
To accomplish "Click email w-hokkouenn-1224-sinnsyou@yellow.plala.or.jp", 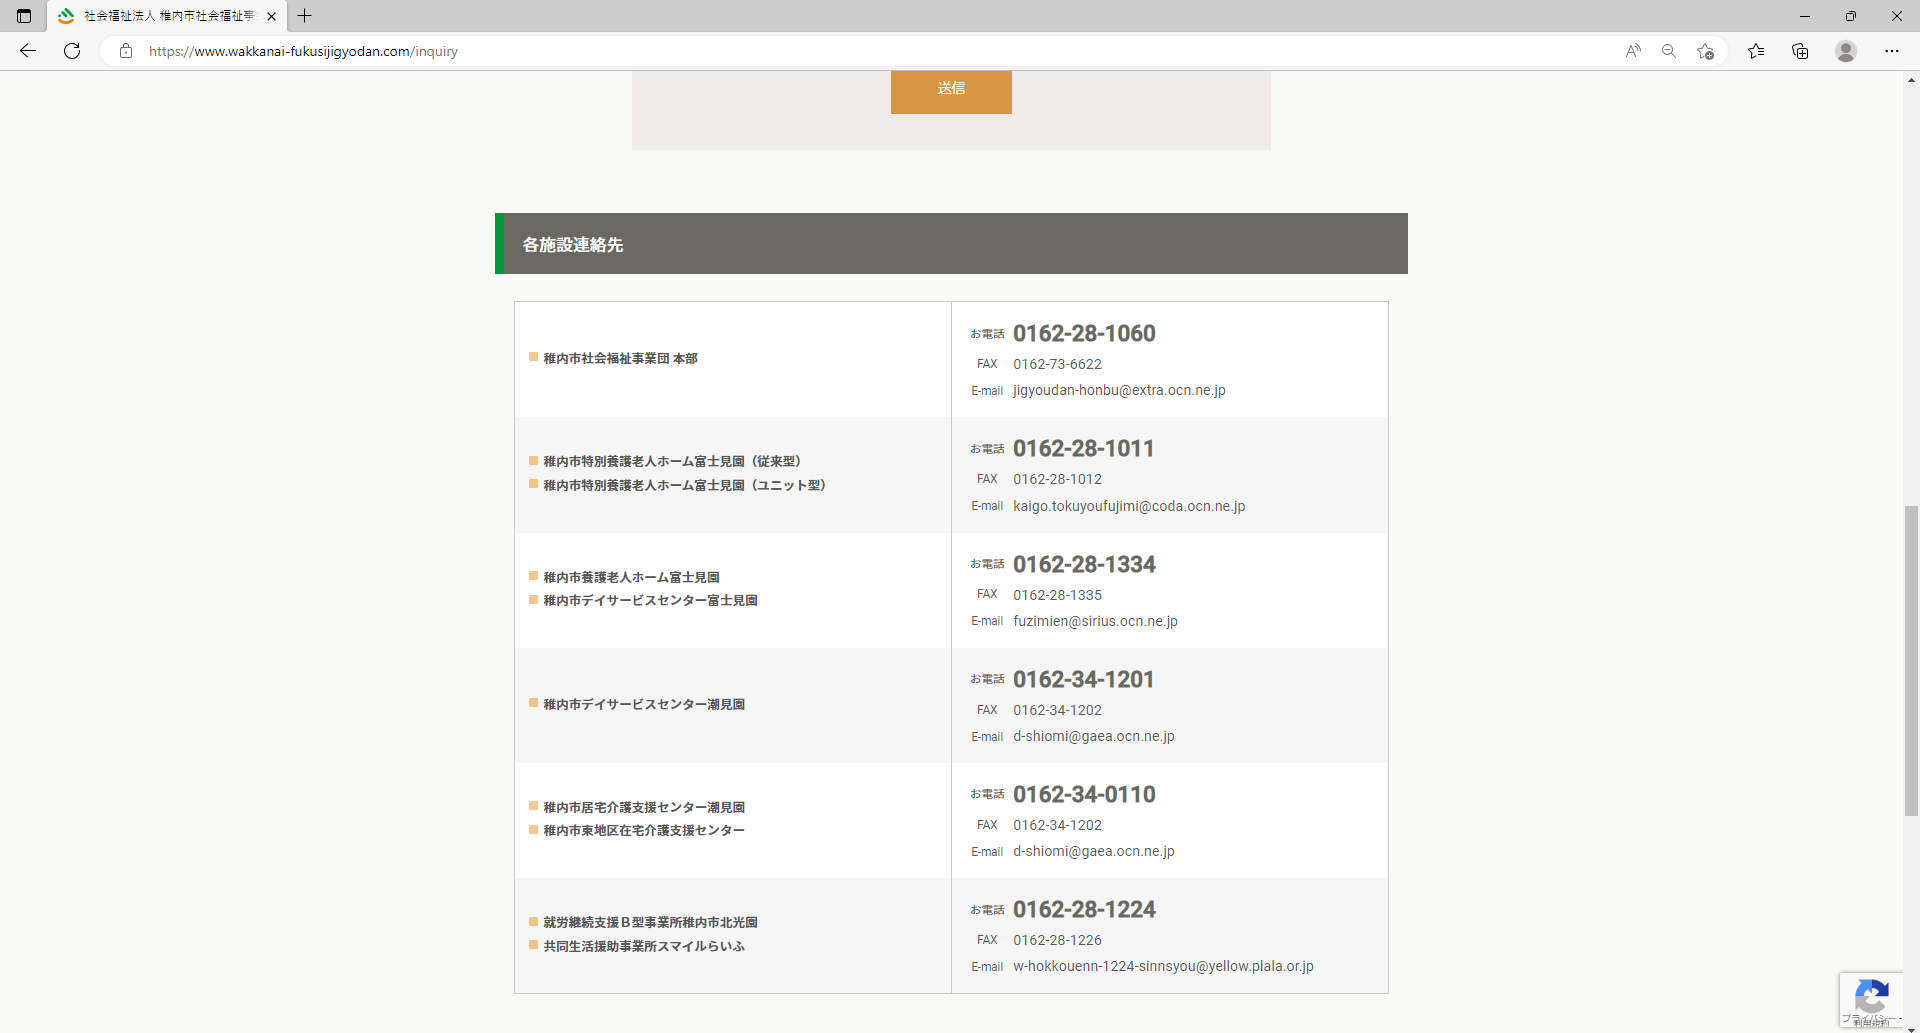I will click(x=1163, y=966).
